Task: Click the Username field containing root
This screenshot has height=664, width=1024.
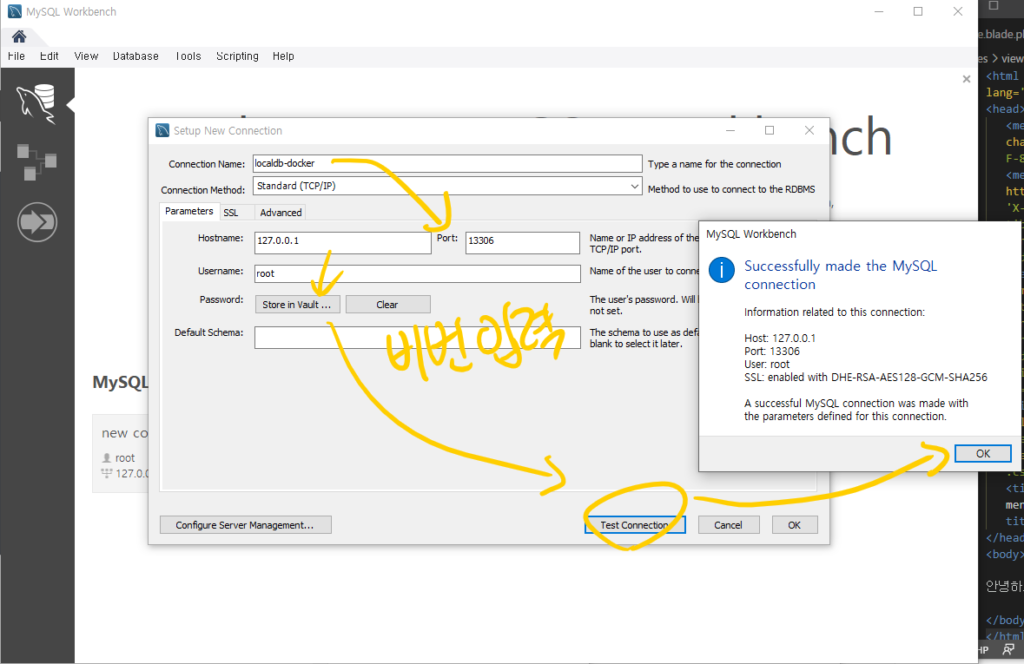Action: (417, 274)
